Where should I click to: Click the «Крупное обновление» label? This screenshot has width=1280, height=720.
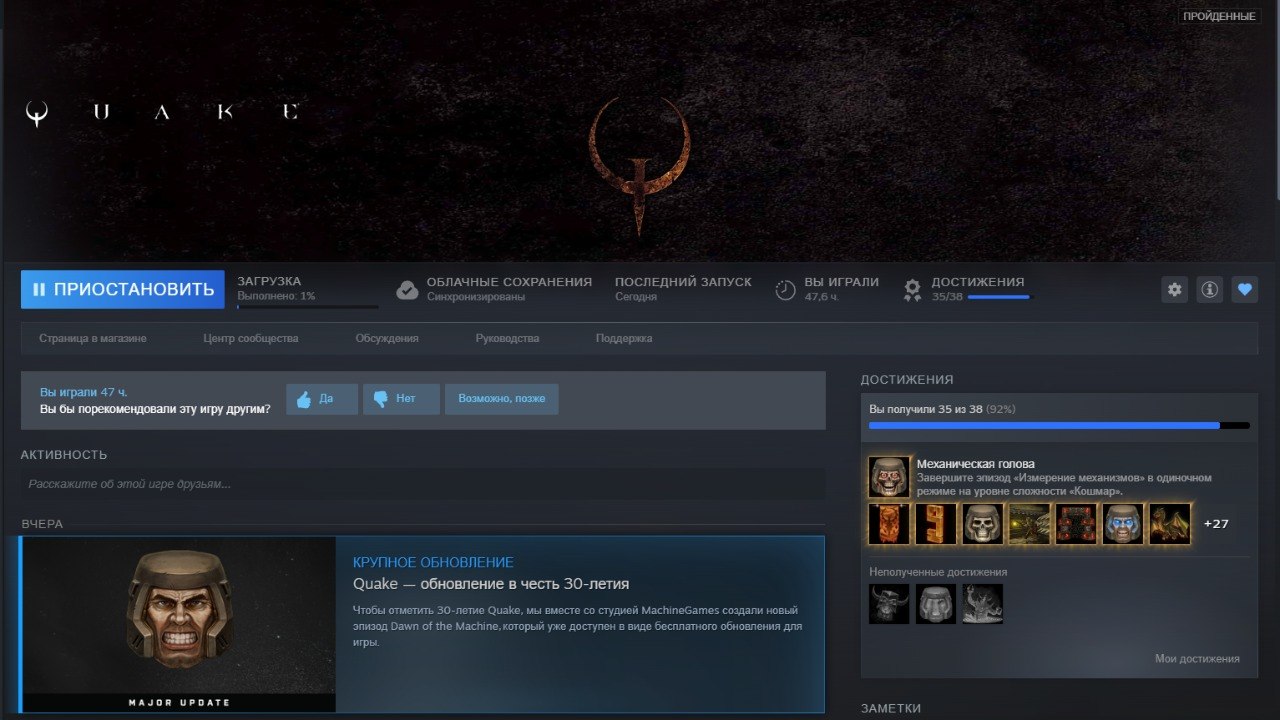coord(433,562)
